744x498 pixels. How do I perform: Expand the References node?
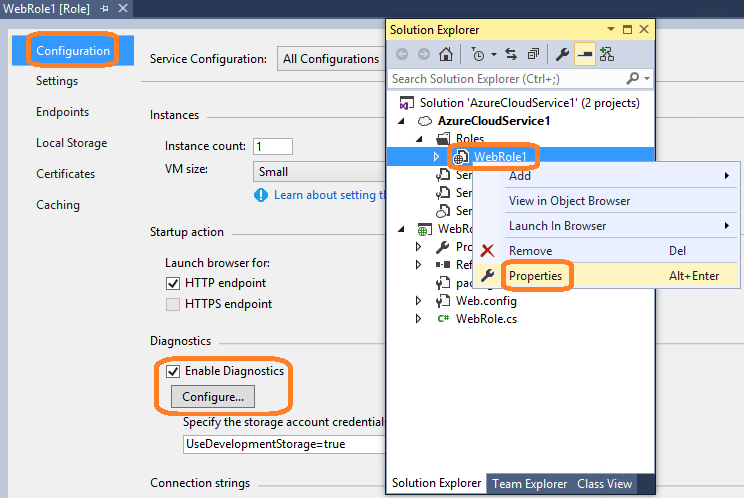tap(418, 265)
